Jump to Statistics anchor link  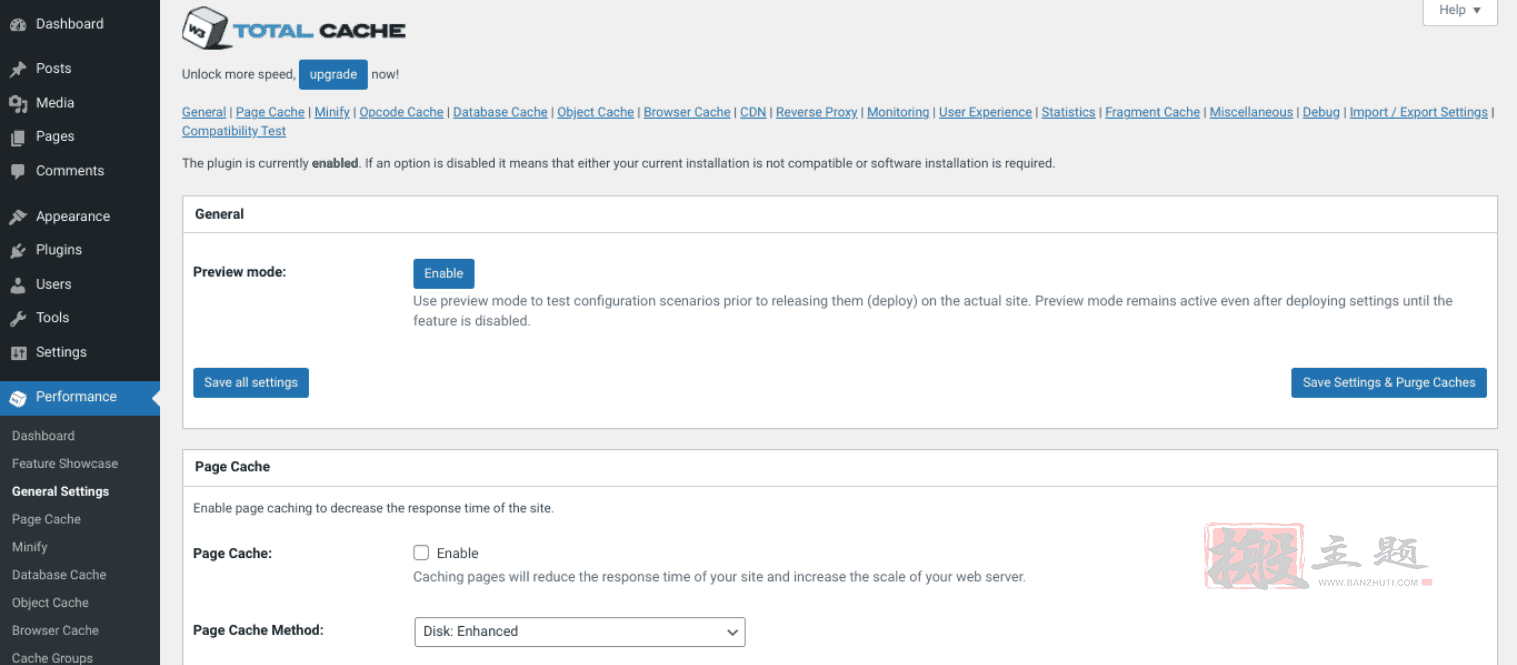(x=1068, y=113)
